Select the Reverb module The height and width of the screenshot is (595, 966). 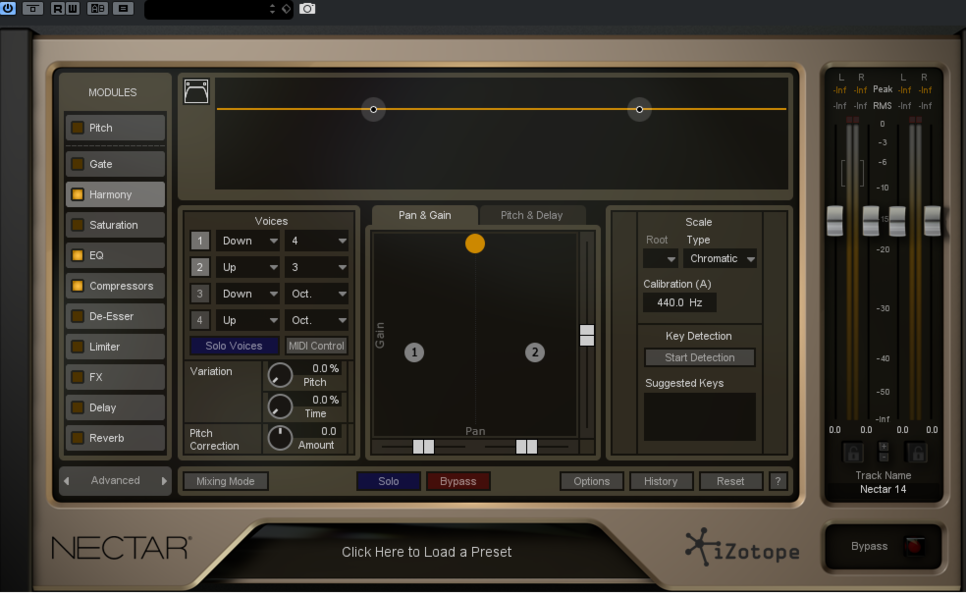click(x=115, y=438)
